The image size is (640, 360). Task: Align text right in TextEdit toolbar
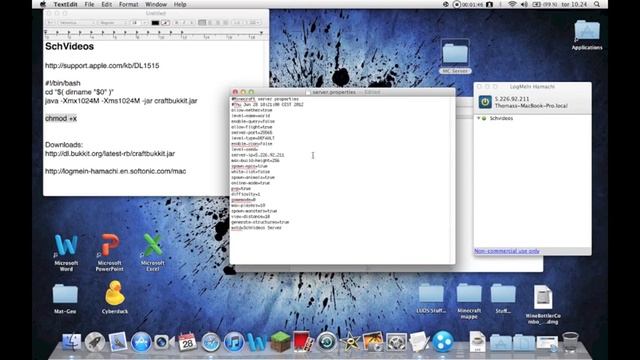coord(218,23)
